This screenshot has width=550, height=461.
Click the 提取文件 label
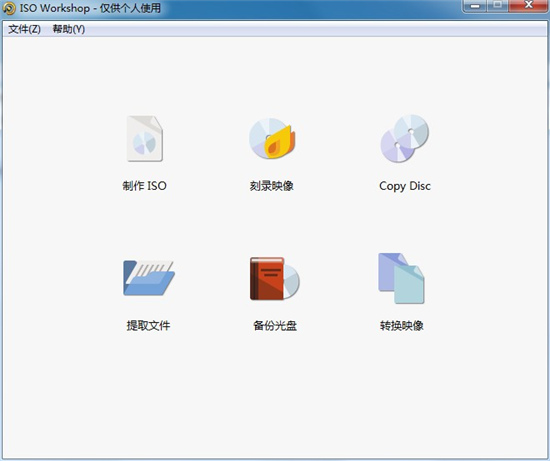tap(148, 325)
